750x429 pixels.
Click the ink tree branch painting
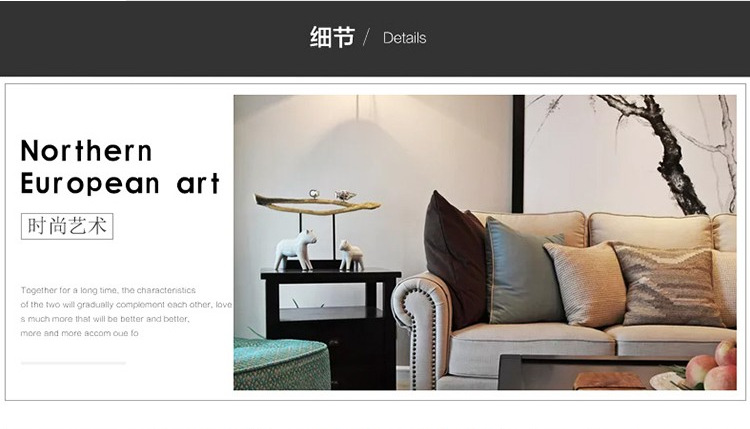pos(630,154)
